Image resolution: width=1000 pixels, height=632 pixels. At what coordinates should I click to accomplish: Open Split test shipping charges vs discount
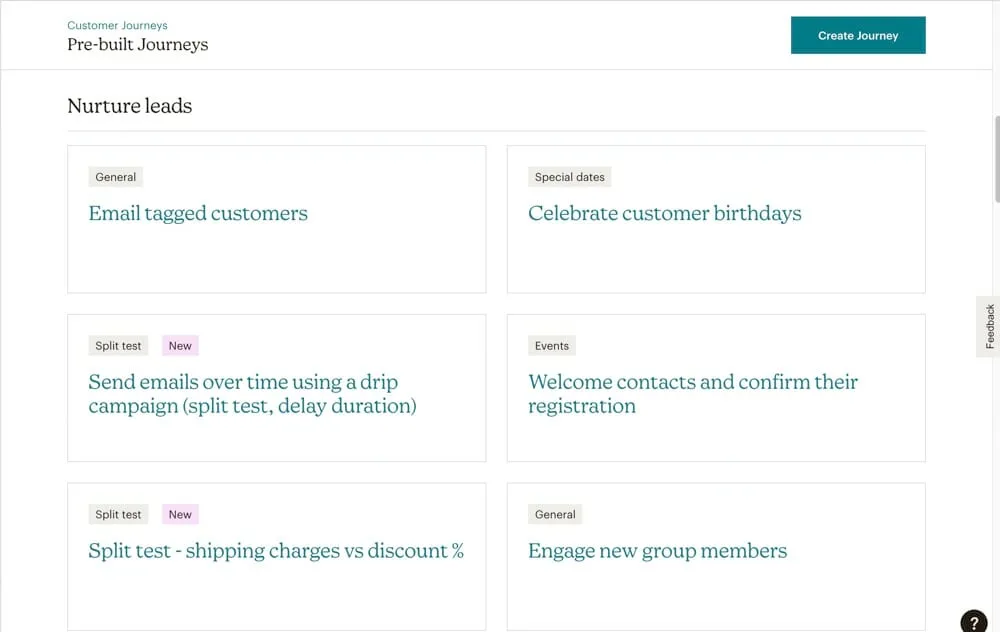[276, 551]
